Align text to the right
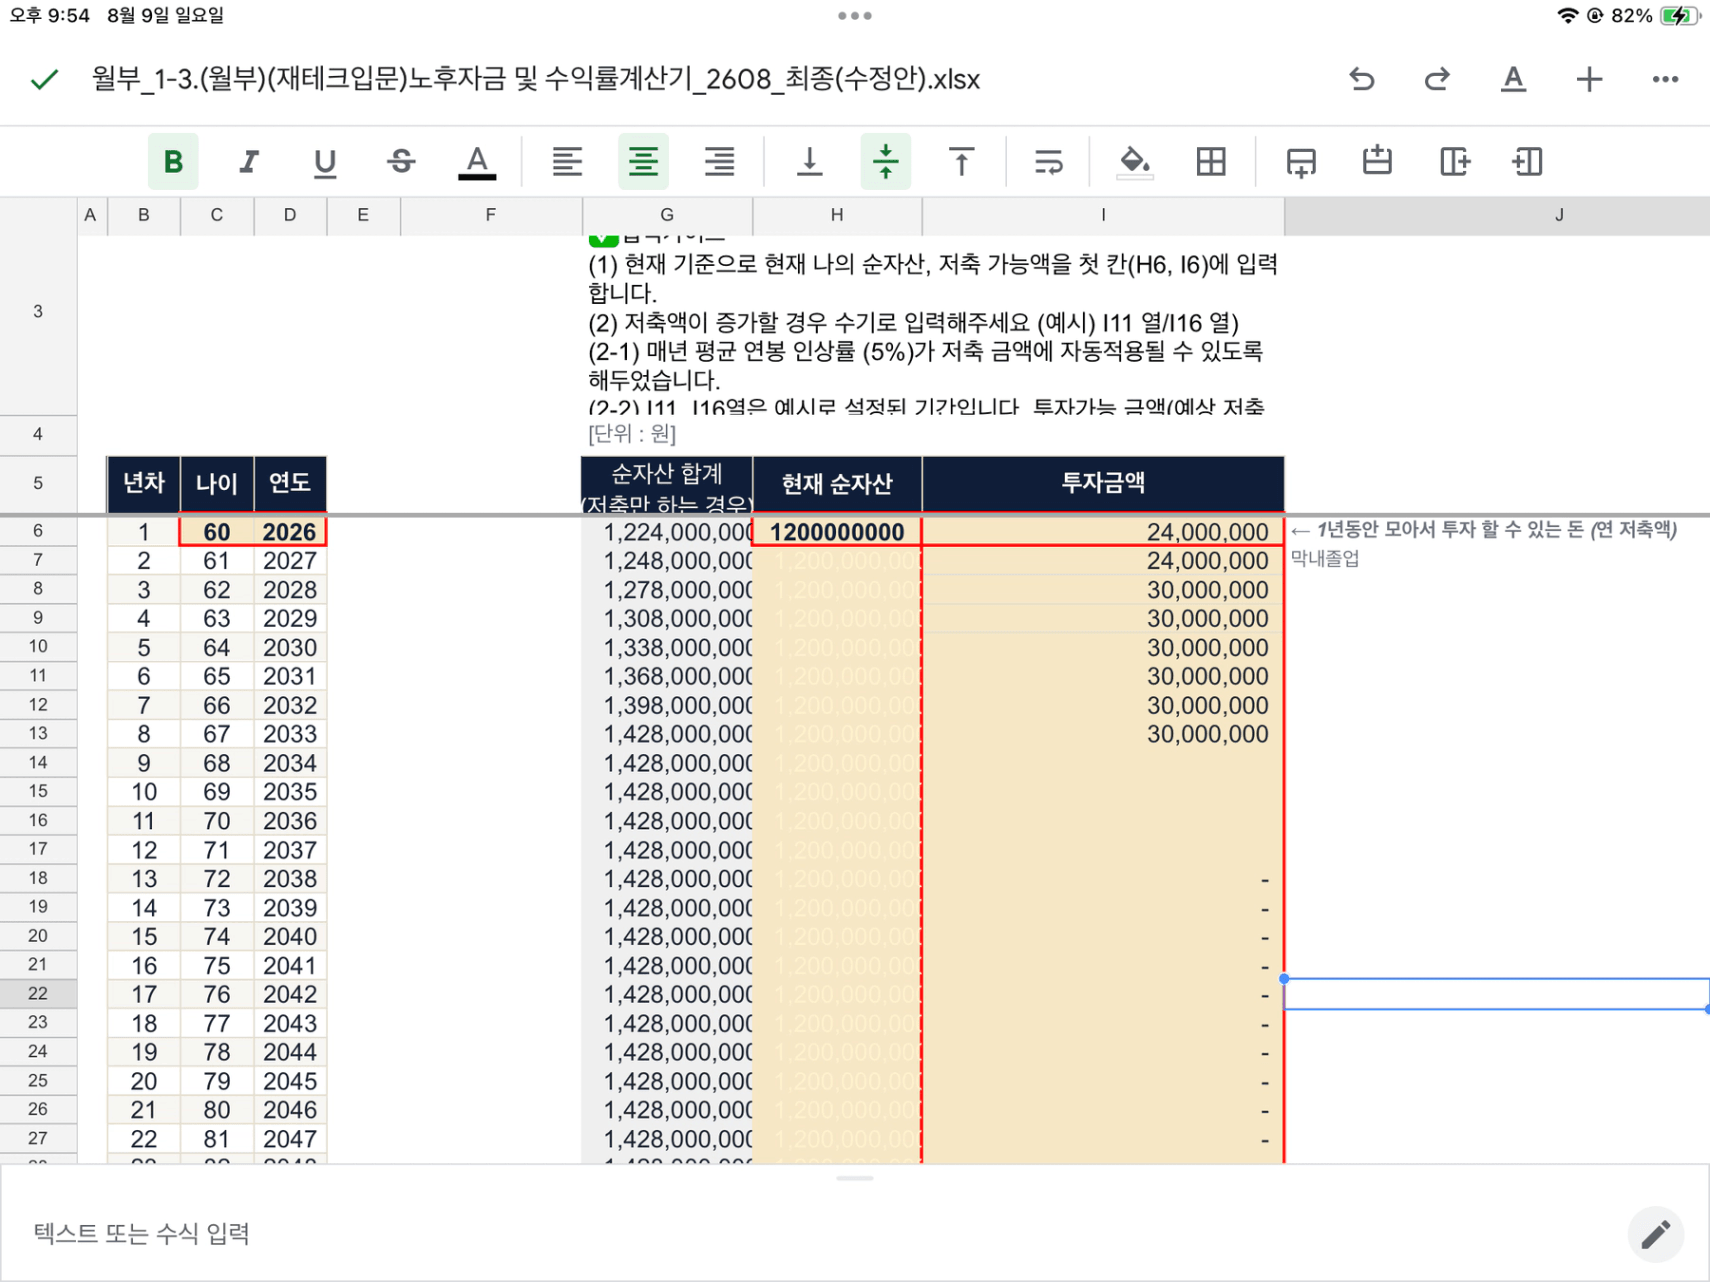The height and width of the screenshot is (1282, 1710). point(719,161)
